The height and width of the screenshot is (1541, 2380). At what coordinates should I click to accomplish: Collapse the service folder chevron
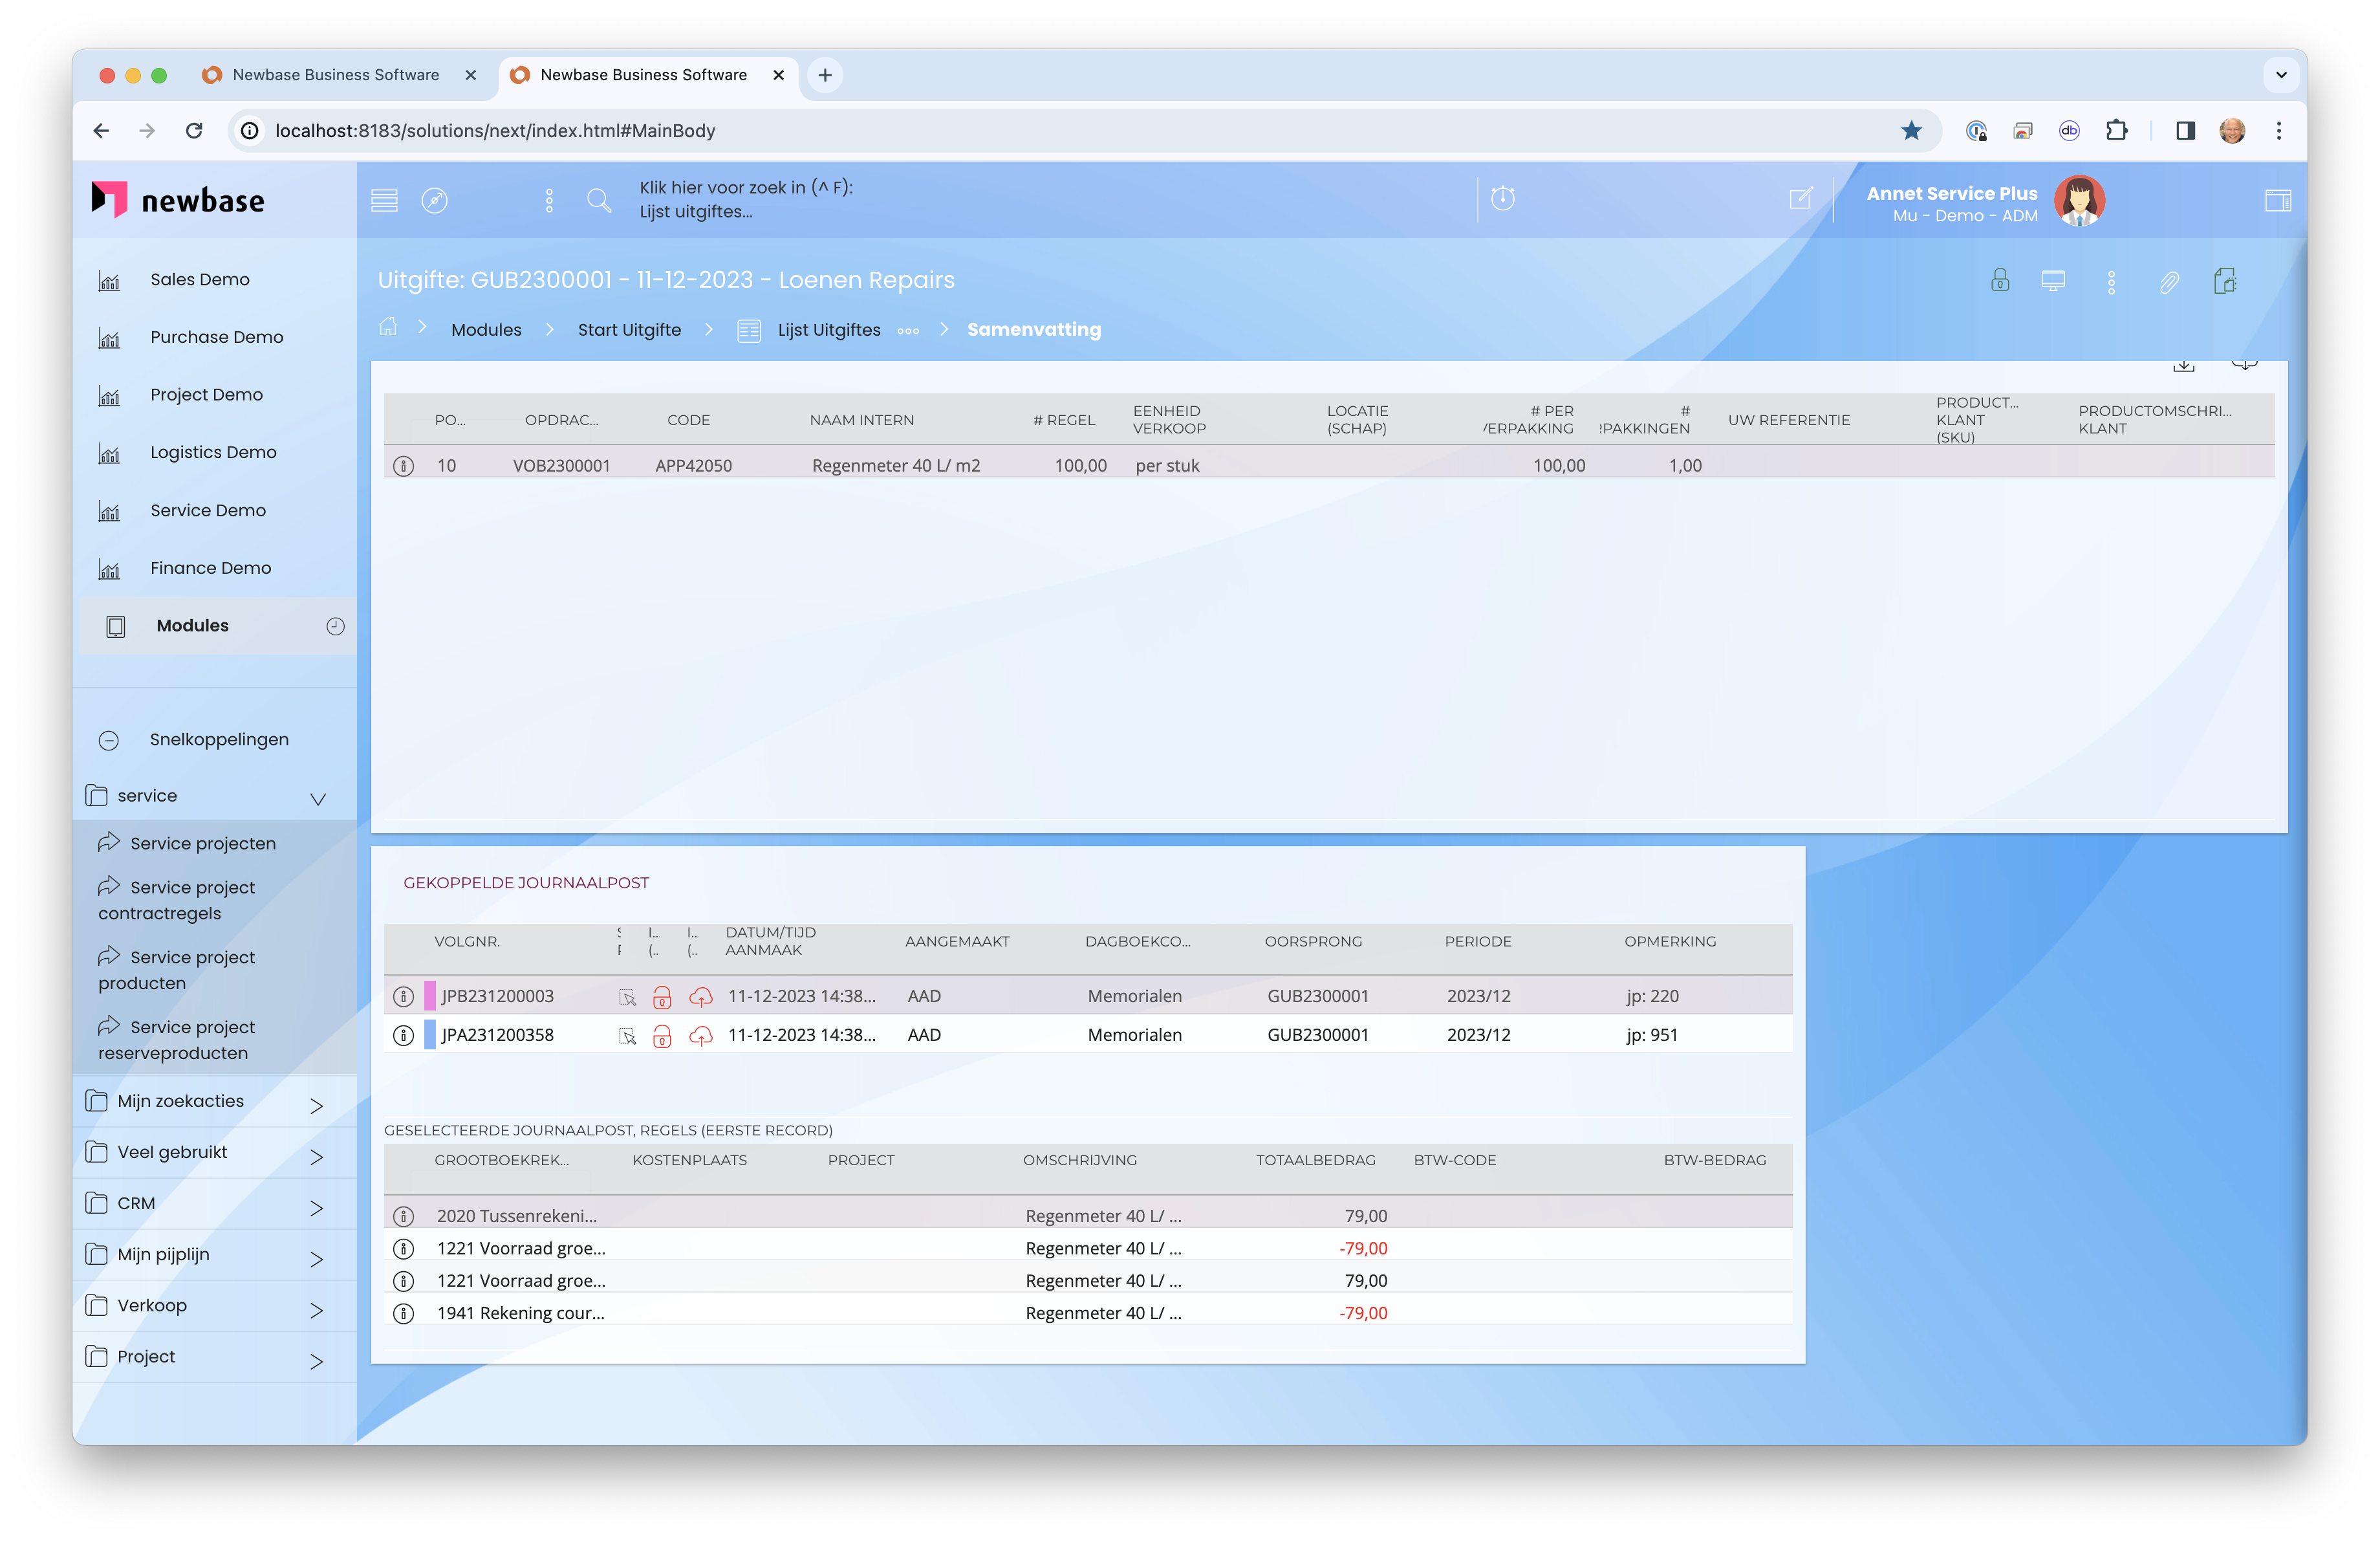pyautogui.click(x=318, y=798)
